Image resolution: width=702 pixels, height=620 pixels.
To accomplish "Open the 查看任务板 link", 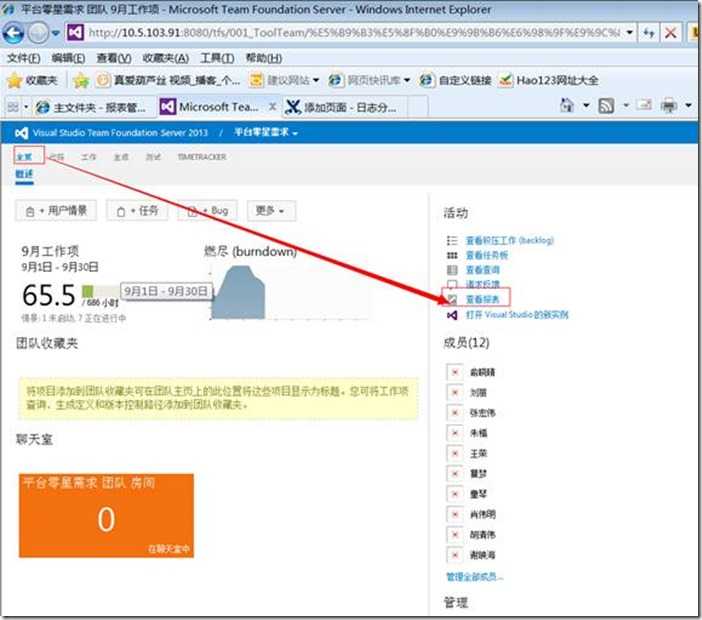I will [487, 255].
